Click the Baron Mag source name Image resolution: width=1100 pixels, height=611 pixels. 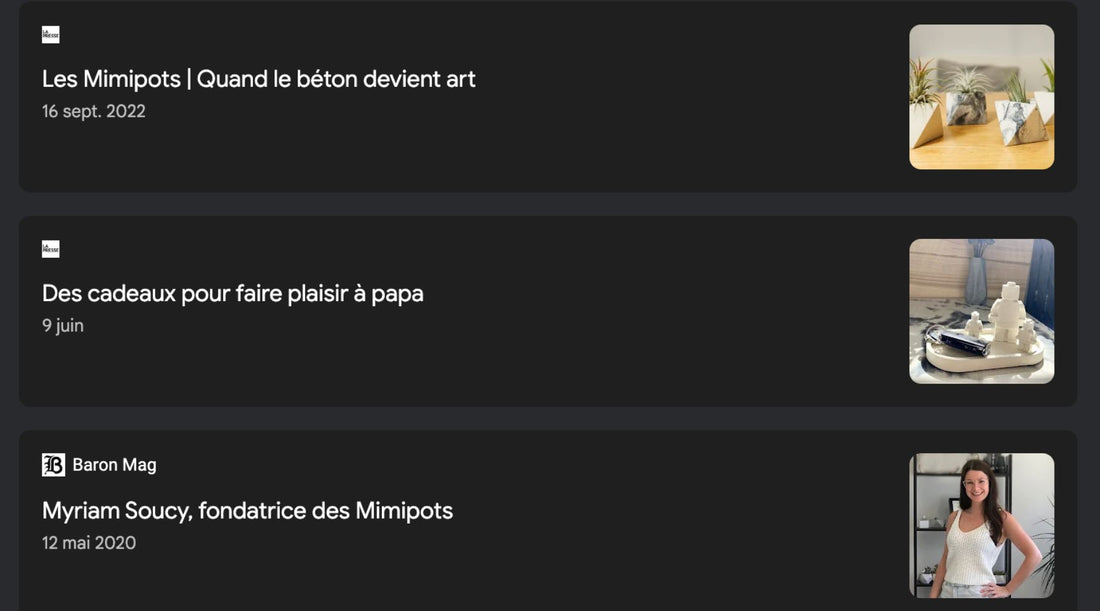tap(114, 465)
